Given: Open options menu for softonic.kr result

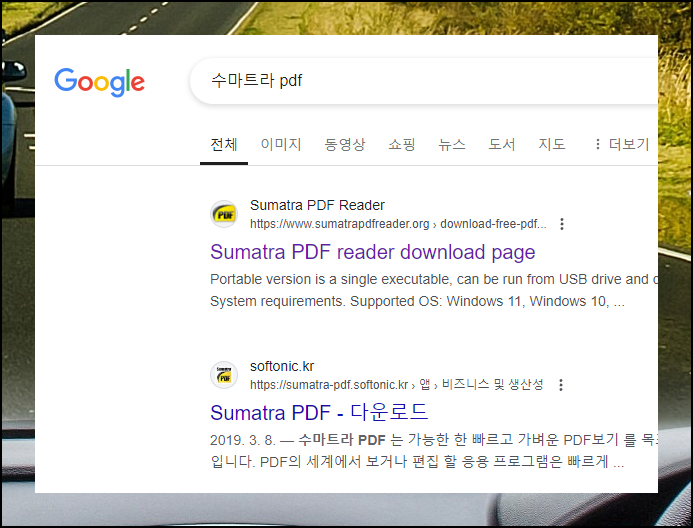Looking at the screenshot, I should pyautogui.click(x=561, y=385).
